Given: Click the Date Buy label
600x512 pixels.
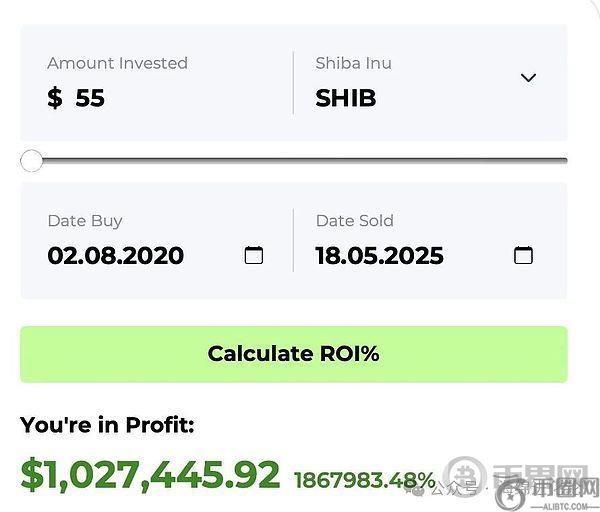Looking at the screenshot, I should pos(85,221).
